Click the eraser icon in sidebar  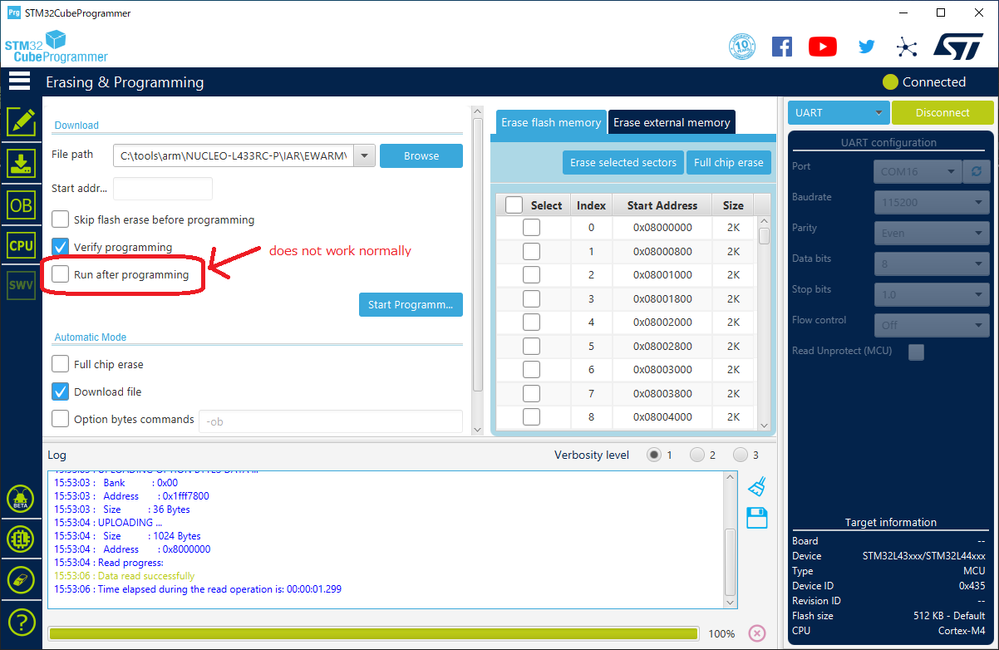20,580
